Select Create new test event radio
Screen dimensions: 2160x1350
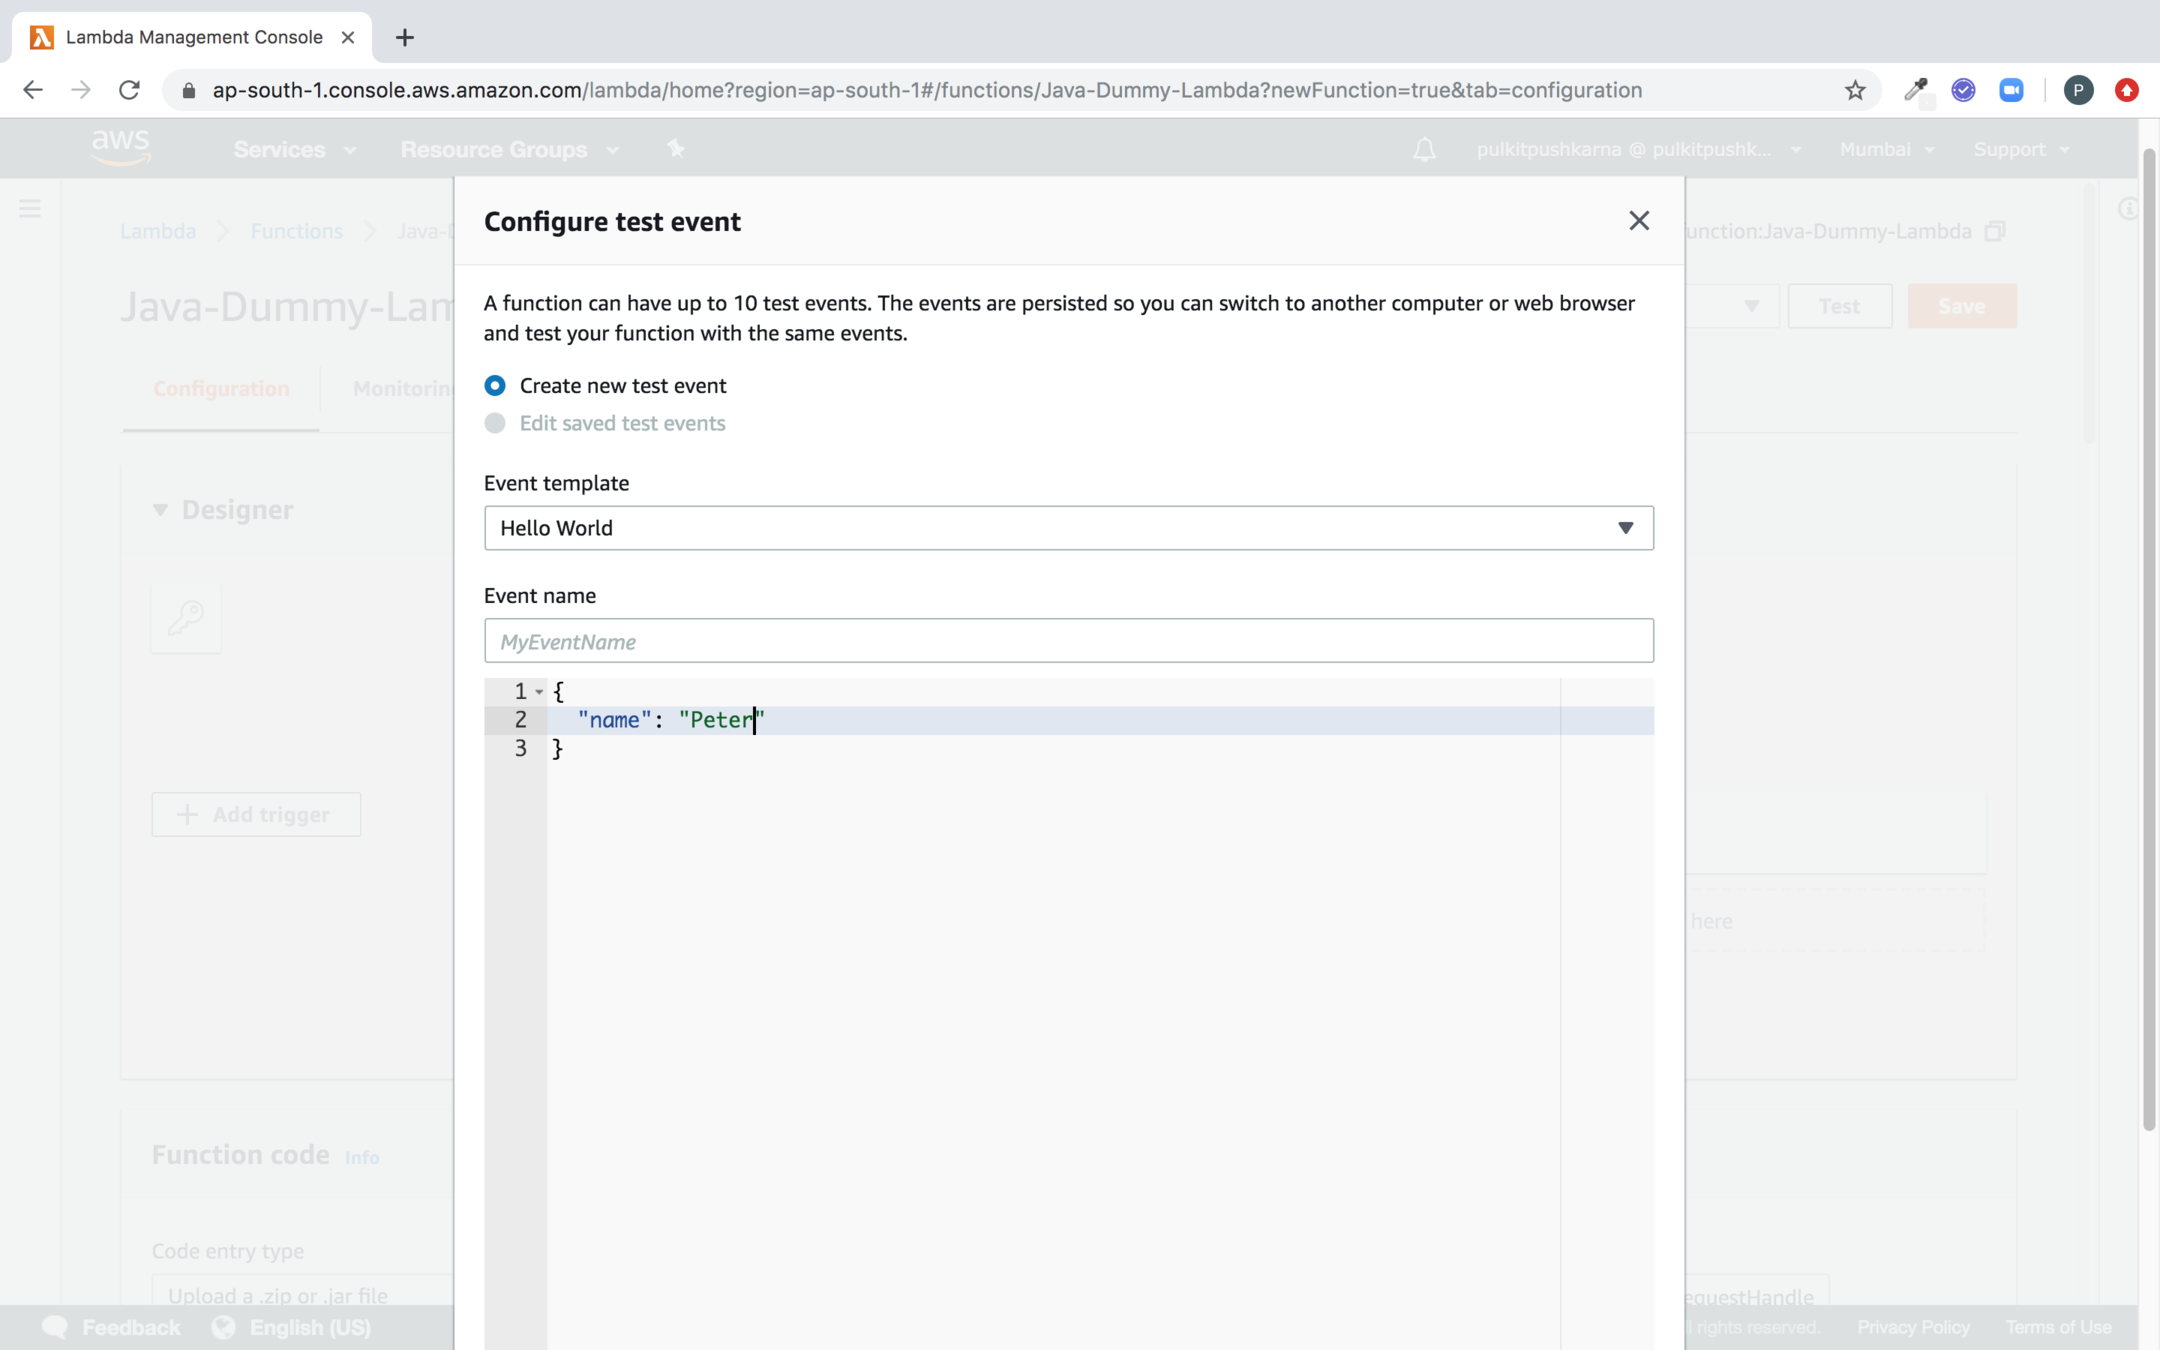(x=495, y=386)
